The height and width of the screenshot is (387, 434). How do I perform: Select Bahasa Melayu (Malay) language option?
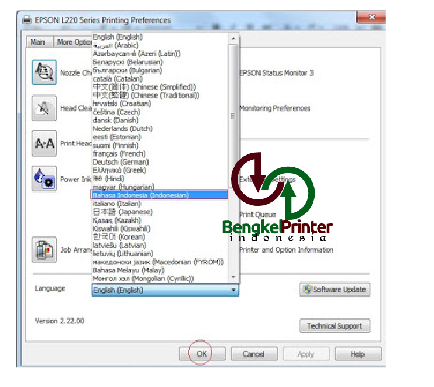pyautogui.click(x=128, y=270)
